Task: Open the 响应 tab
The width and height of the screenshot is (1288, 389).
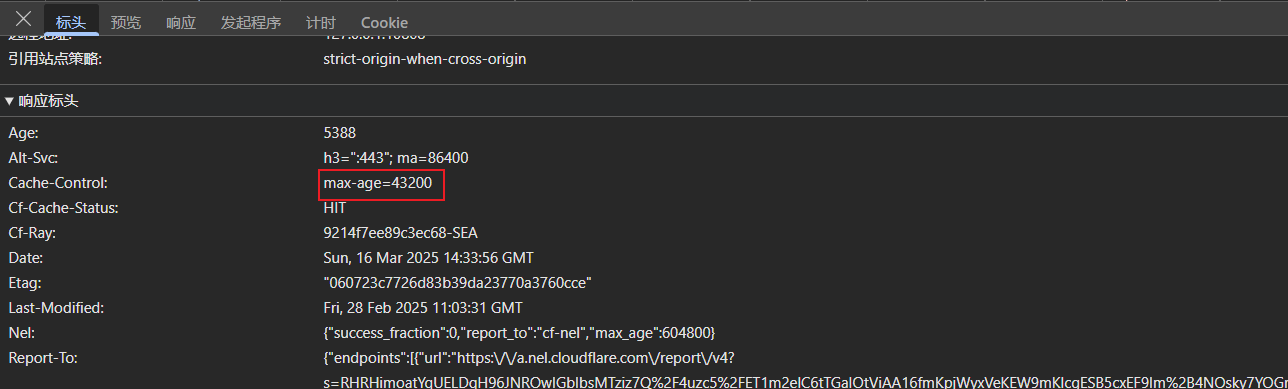Action: coord(181,22)
